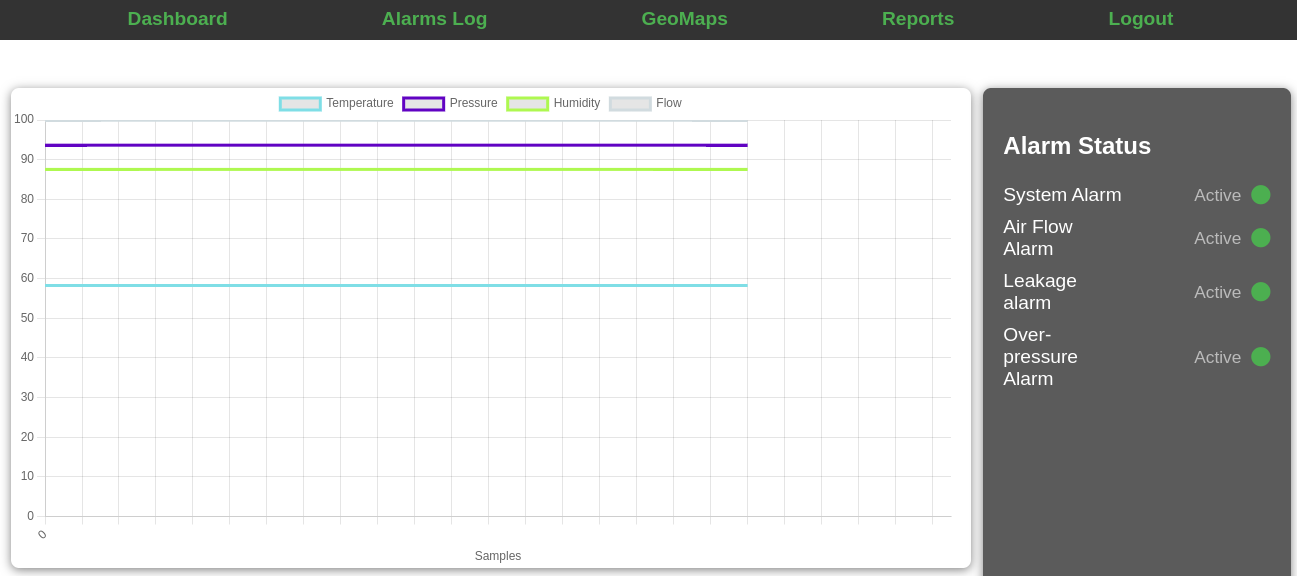1297x576 pixels.
Task: Go to the Reports section
Action: tap(917, 19)
